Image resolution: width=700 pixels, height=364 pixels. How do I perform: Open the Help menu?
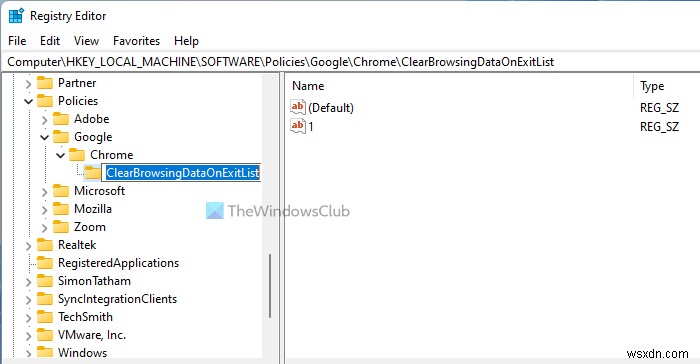186,41
